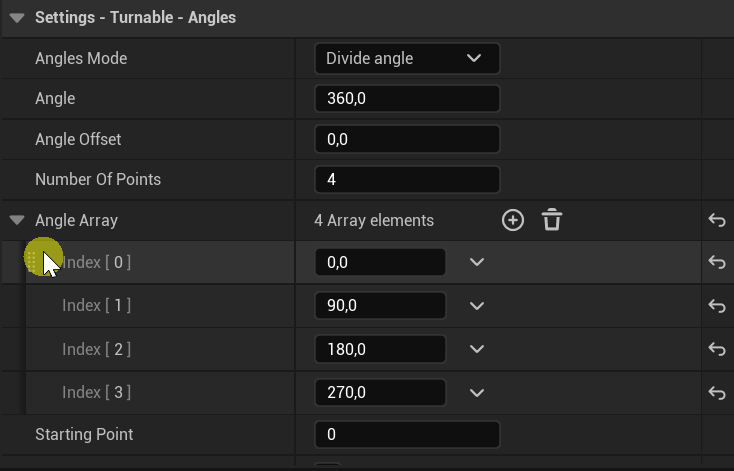
Task: Open Index 3 element options chevron
Action: [x=477, y=393]
